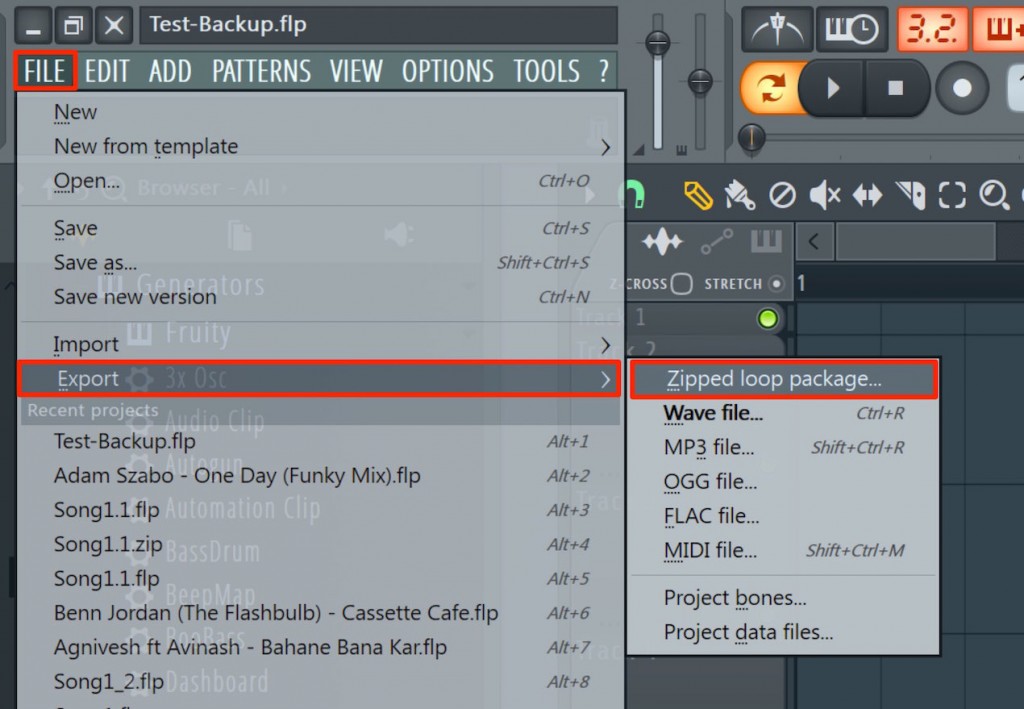Select the Slice tool (razor icon)
The image size is (1024, 709).
click(x=910, y=195)
